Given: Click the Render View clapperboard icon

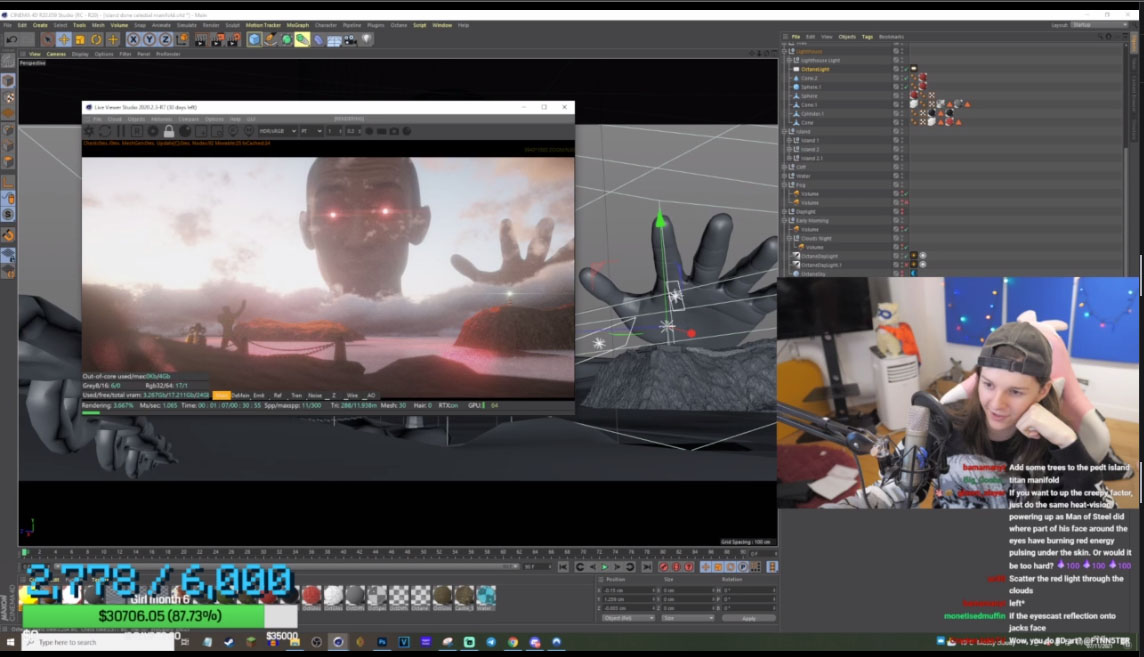Looking at the screenshot, I should tap(201, 39).
